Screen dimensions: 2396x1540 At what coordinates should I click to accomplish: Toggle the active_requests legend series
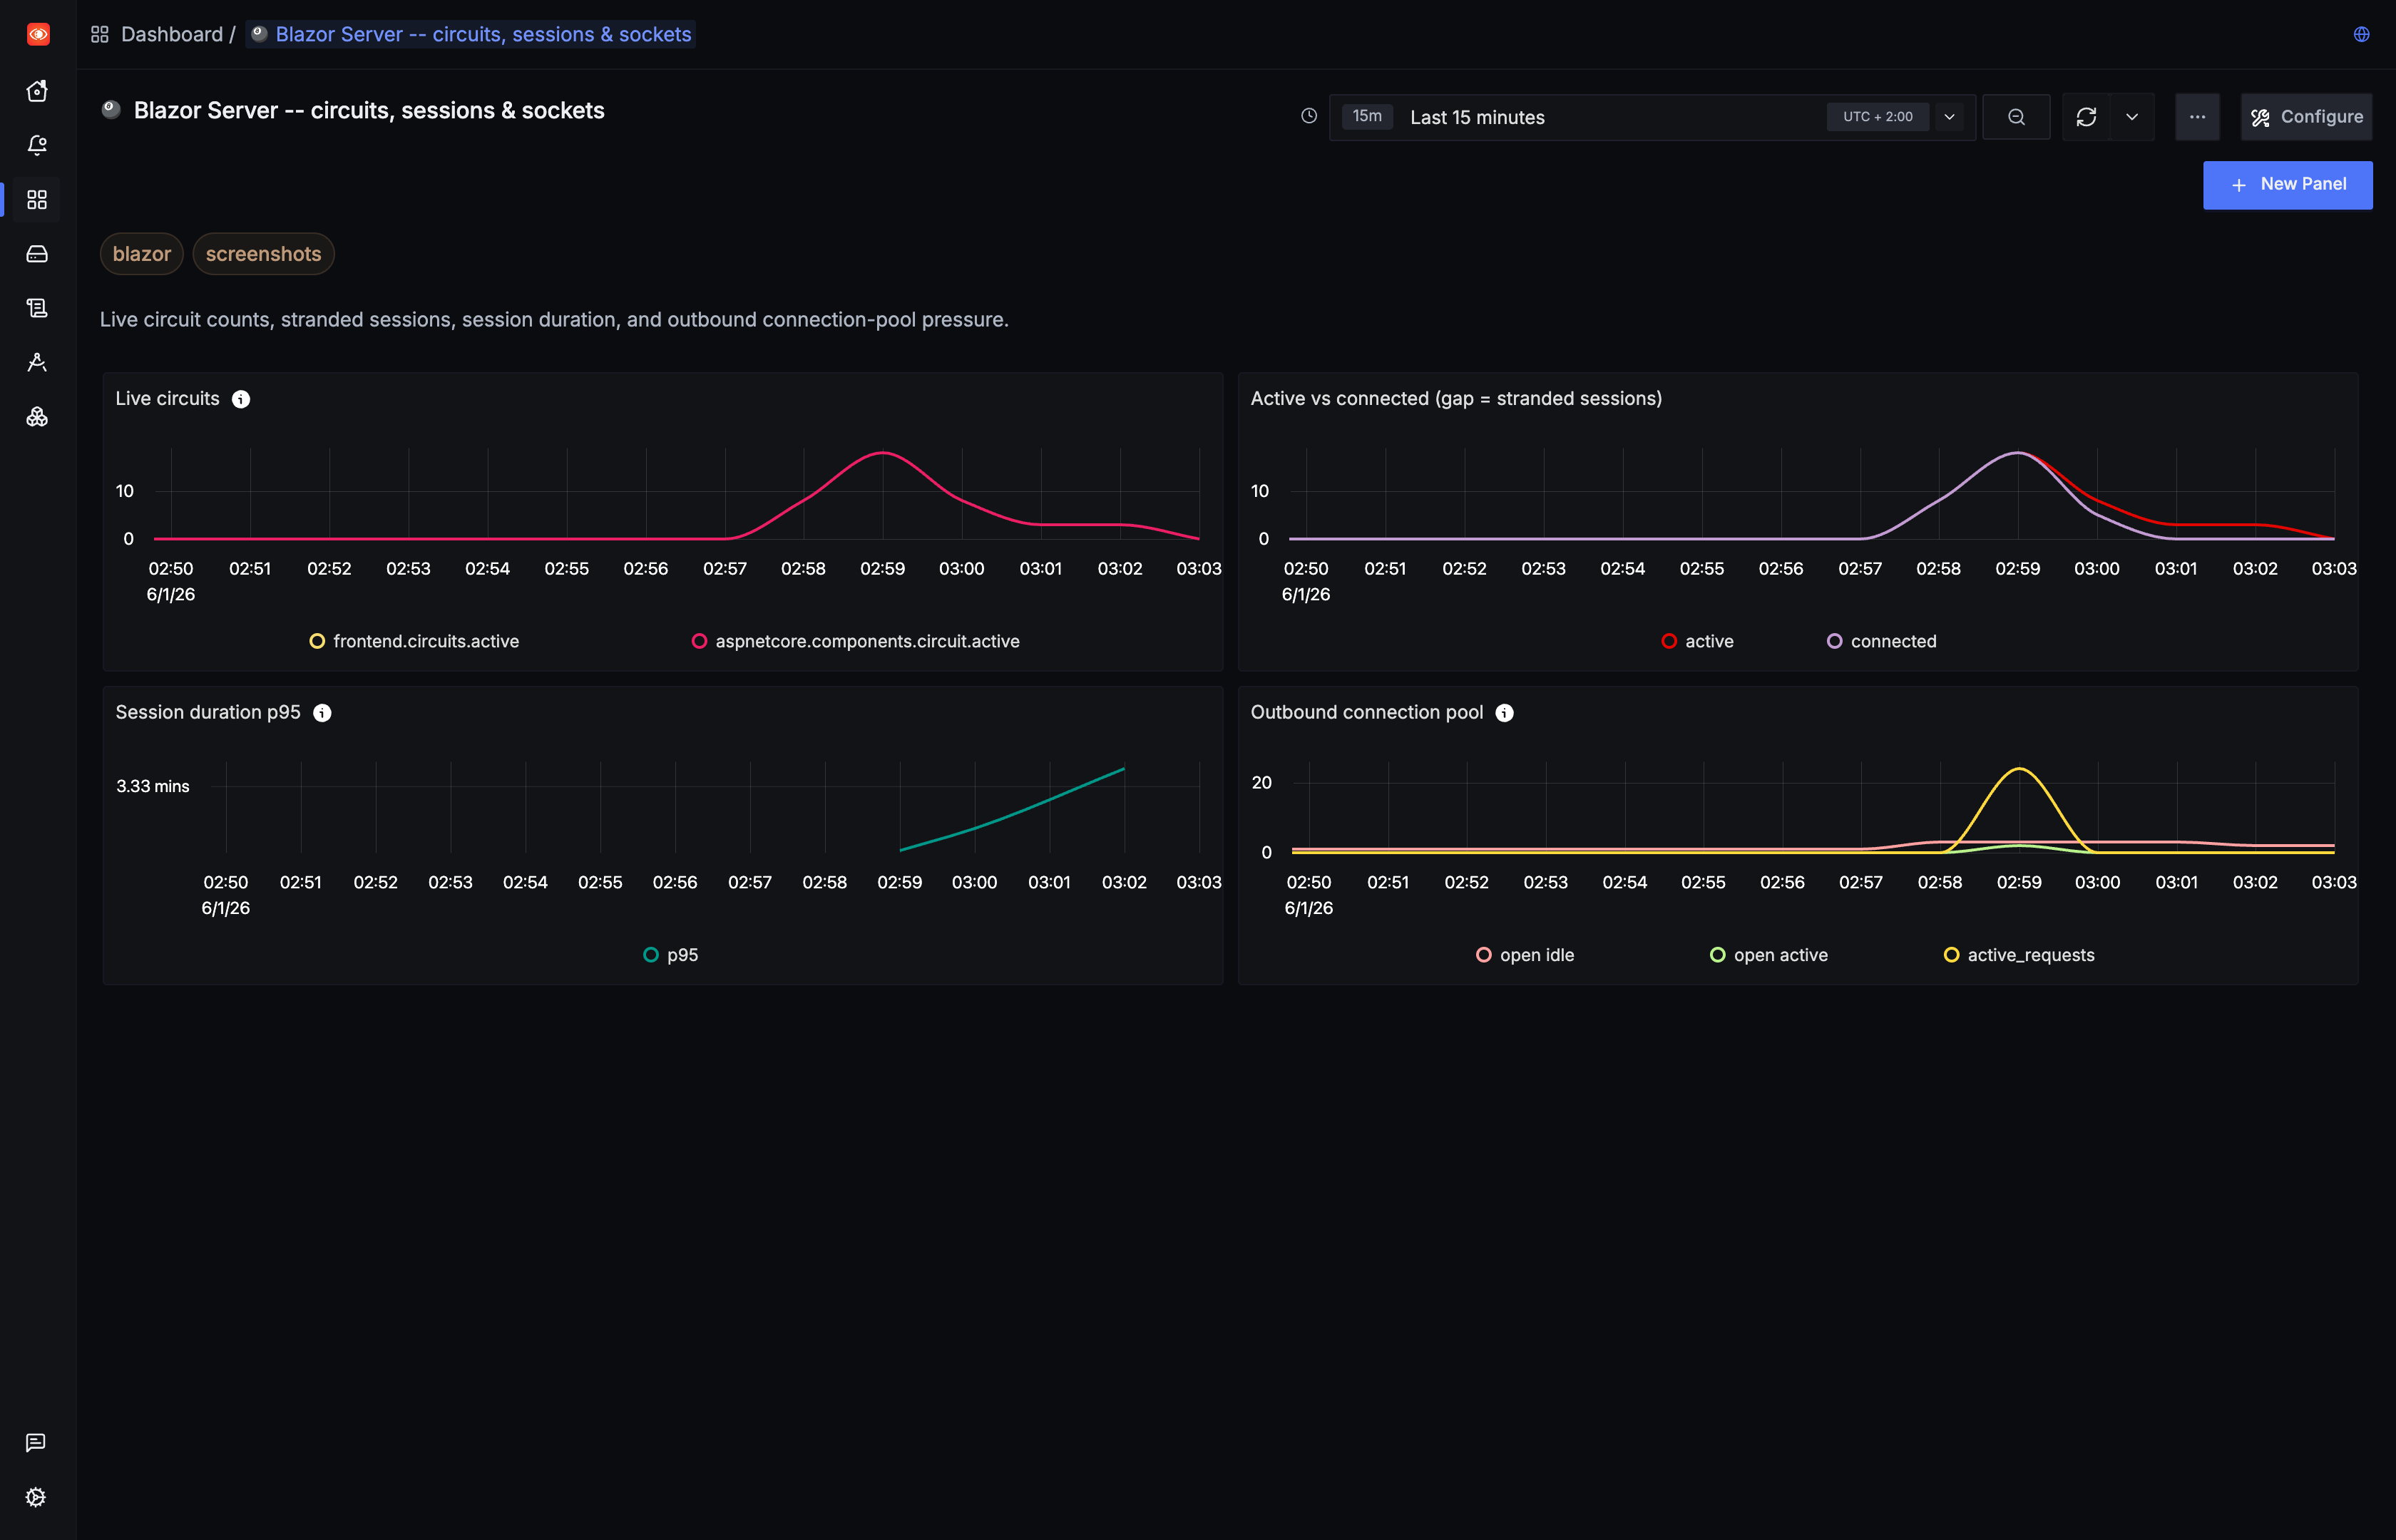tap(2019, 955)
